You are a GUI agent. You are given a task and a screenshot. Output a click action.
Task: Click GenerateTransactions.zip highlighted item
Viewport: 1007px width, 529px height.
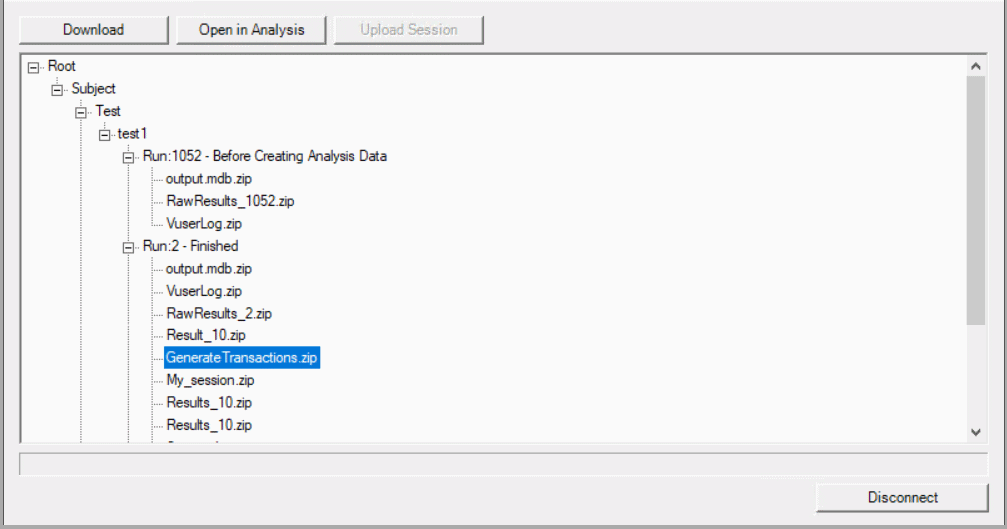tap(242, 357)
